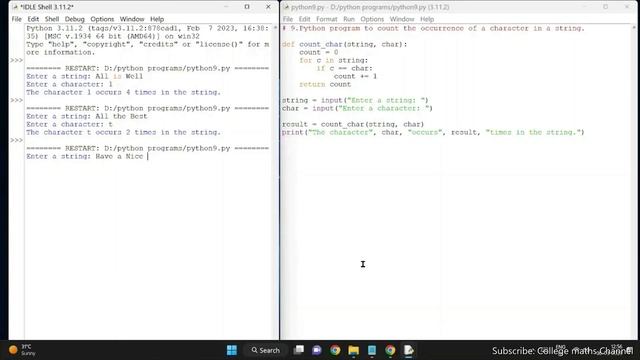Click the Windows Start button
This screenshot has width=640, height=360.
coord(232,350)
